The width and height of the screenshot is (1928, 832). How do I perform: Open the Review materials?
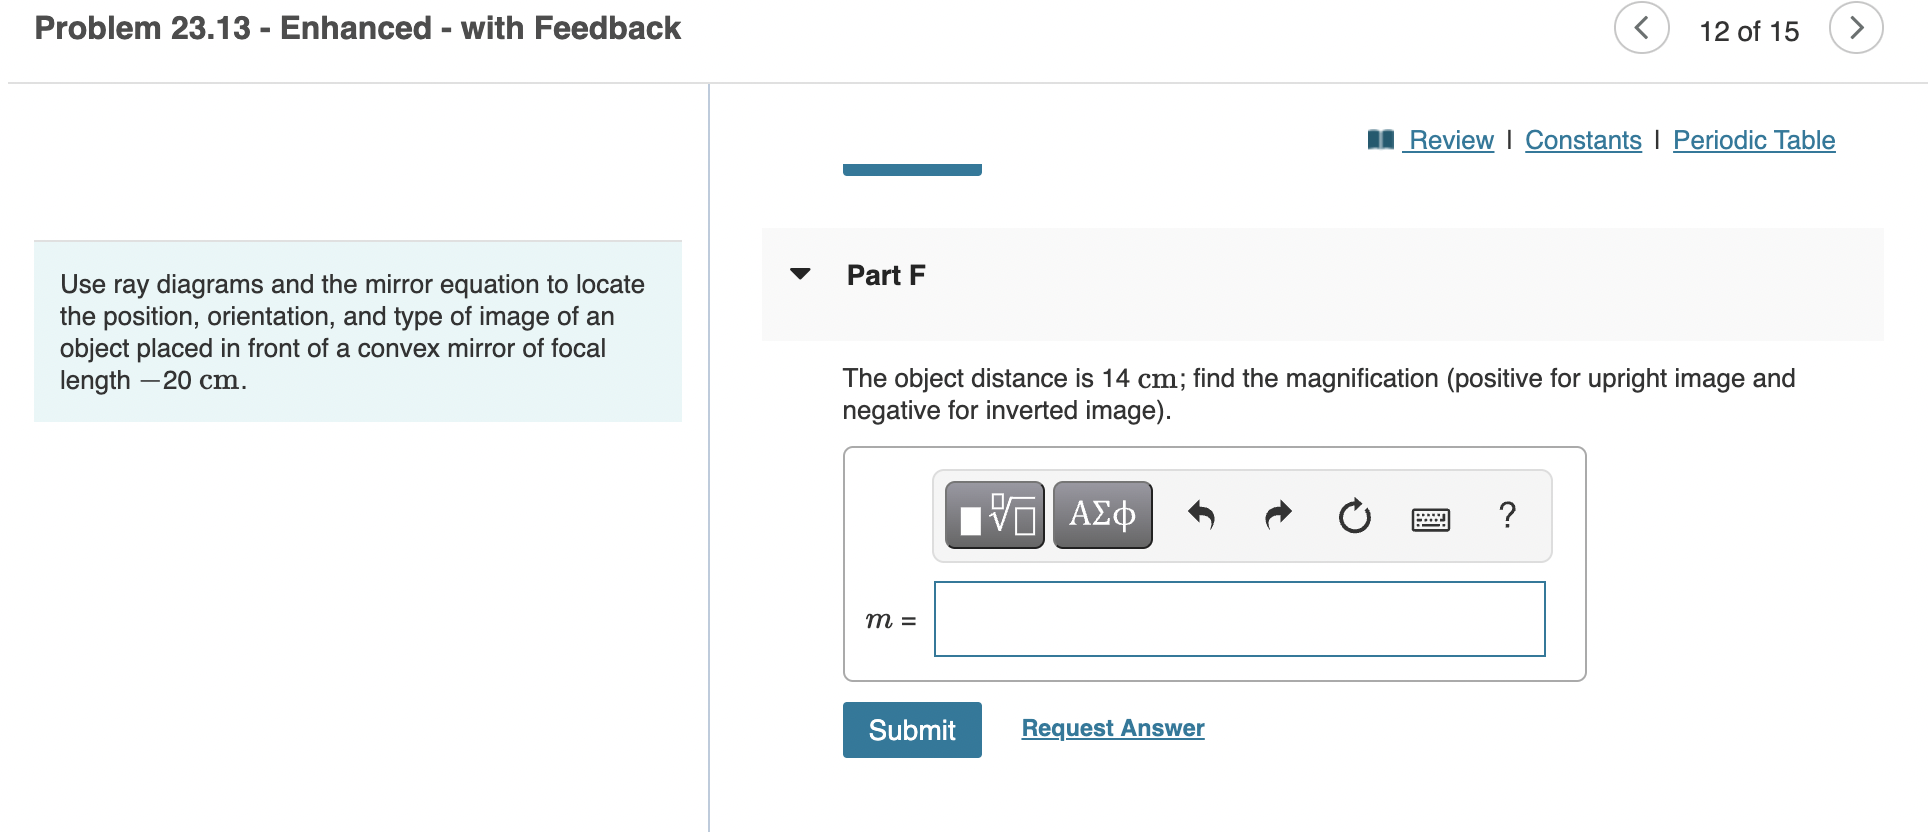click(x=1450, y=140)
